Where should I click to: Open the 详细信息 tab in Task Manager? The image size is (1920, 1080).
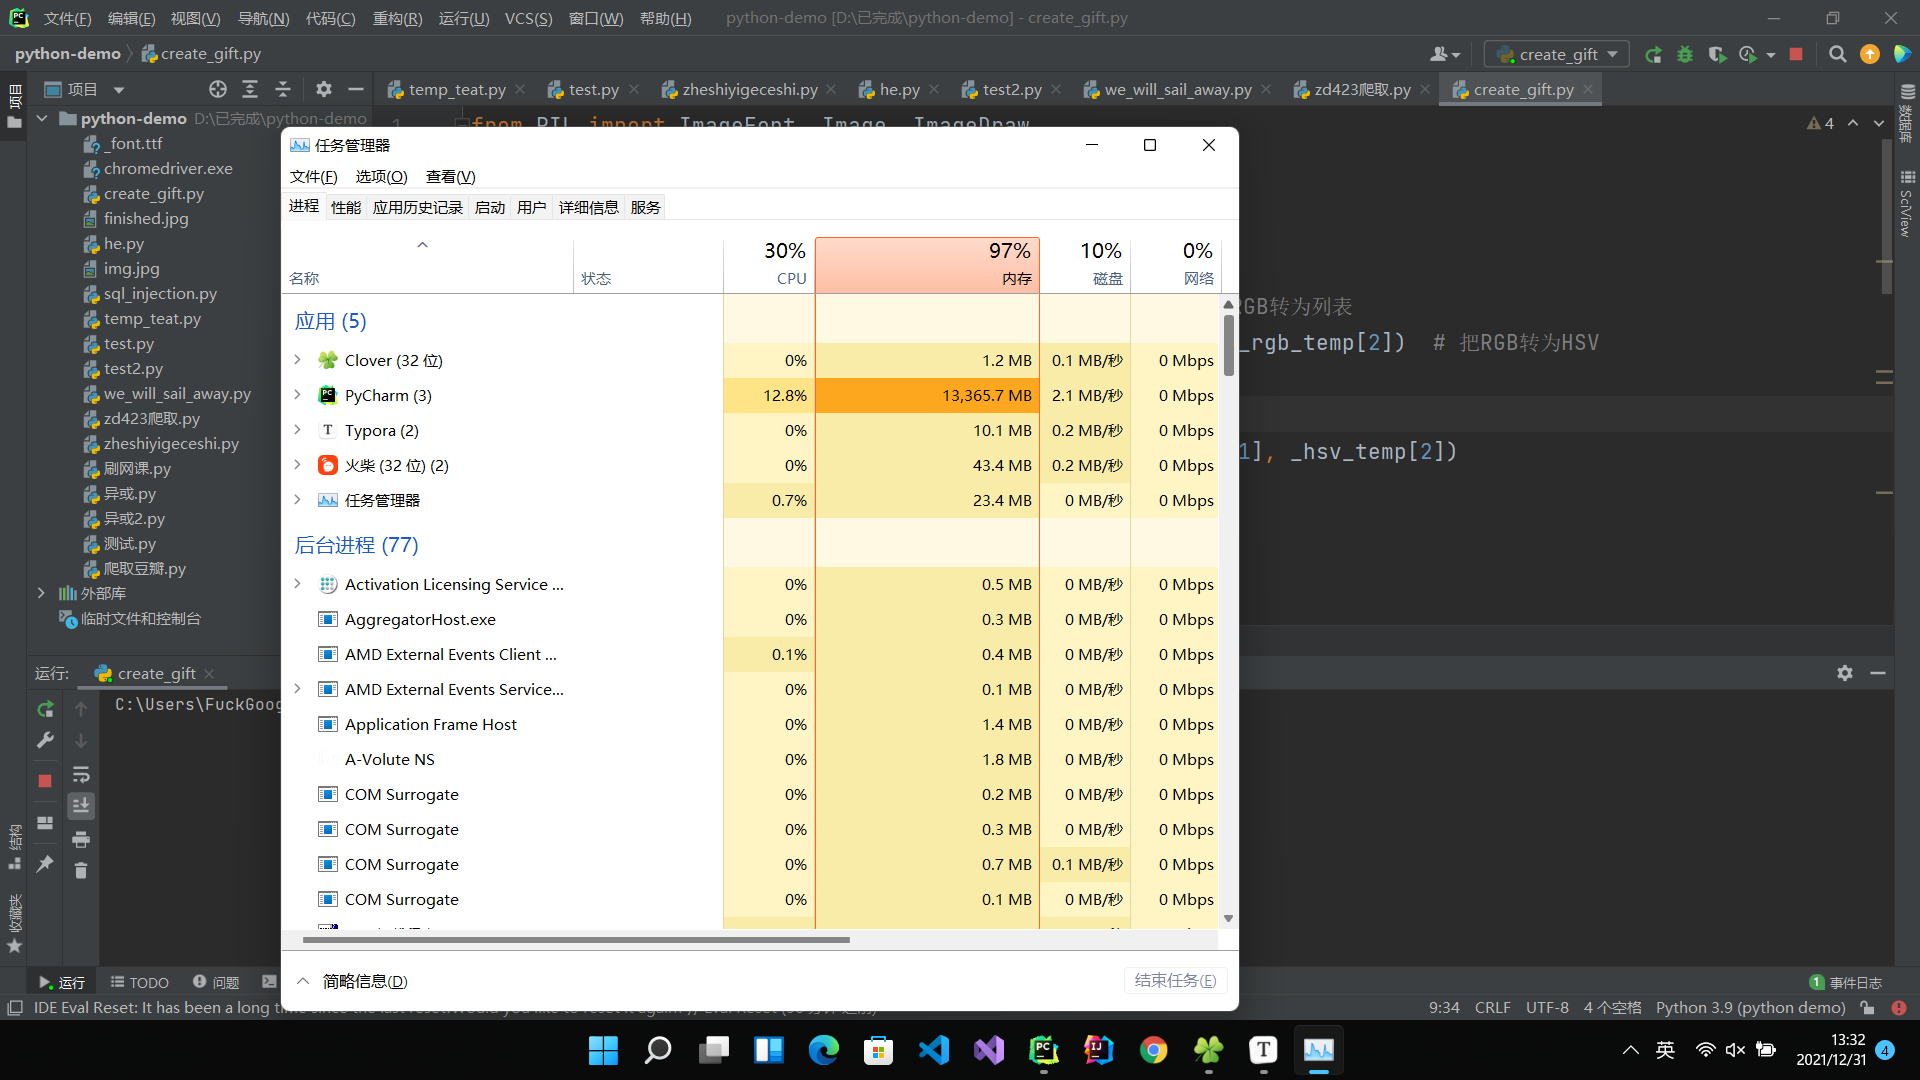point(588,207)
